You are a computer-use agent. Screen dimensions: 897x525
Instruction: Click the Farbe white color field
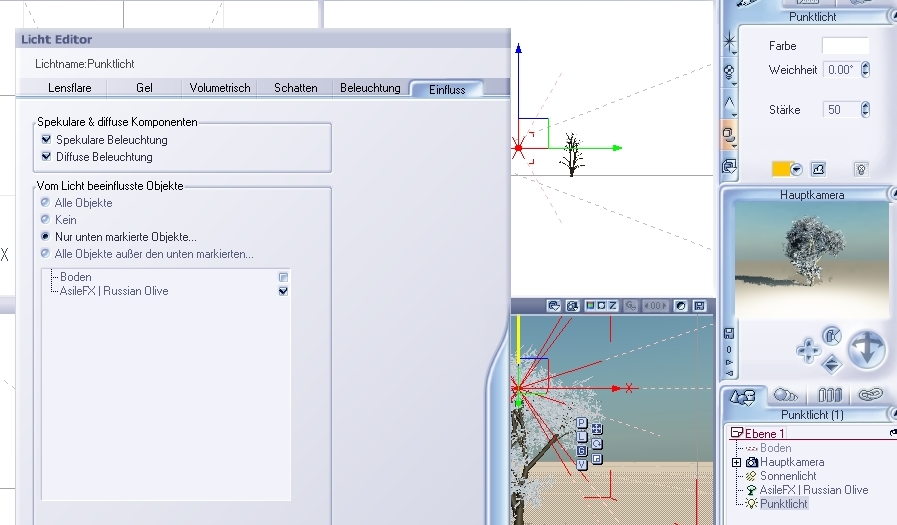pos(845,45)
